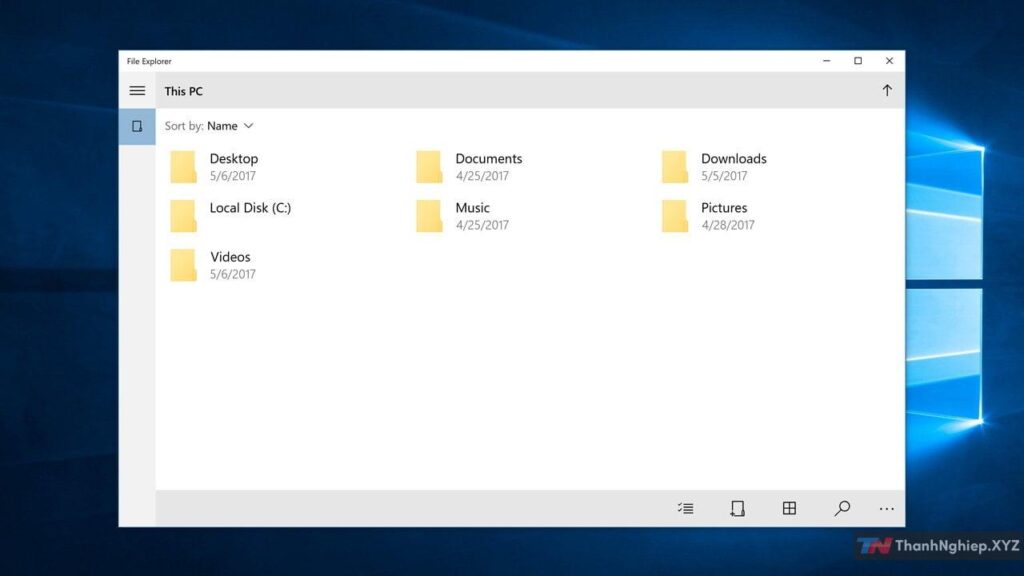Switch to grid view layout
Viewport: 1024px width, 576px height.
(x=789, y=508)
